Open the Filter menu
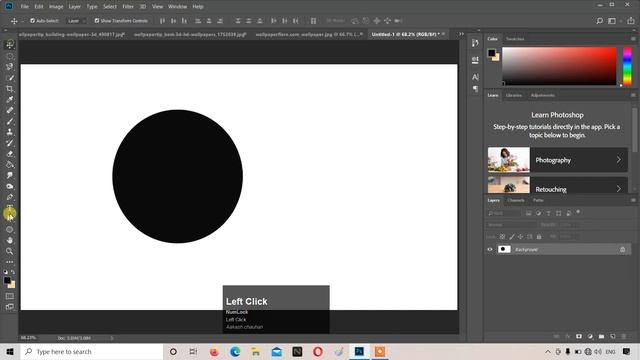This screenshot has height=360, width=640. click(128, 7)
